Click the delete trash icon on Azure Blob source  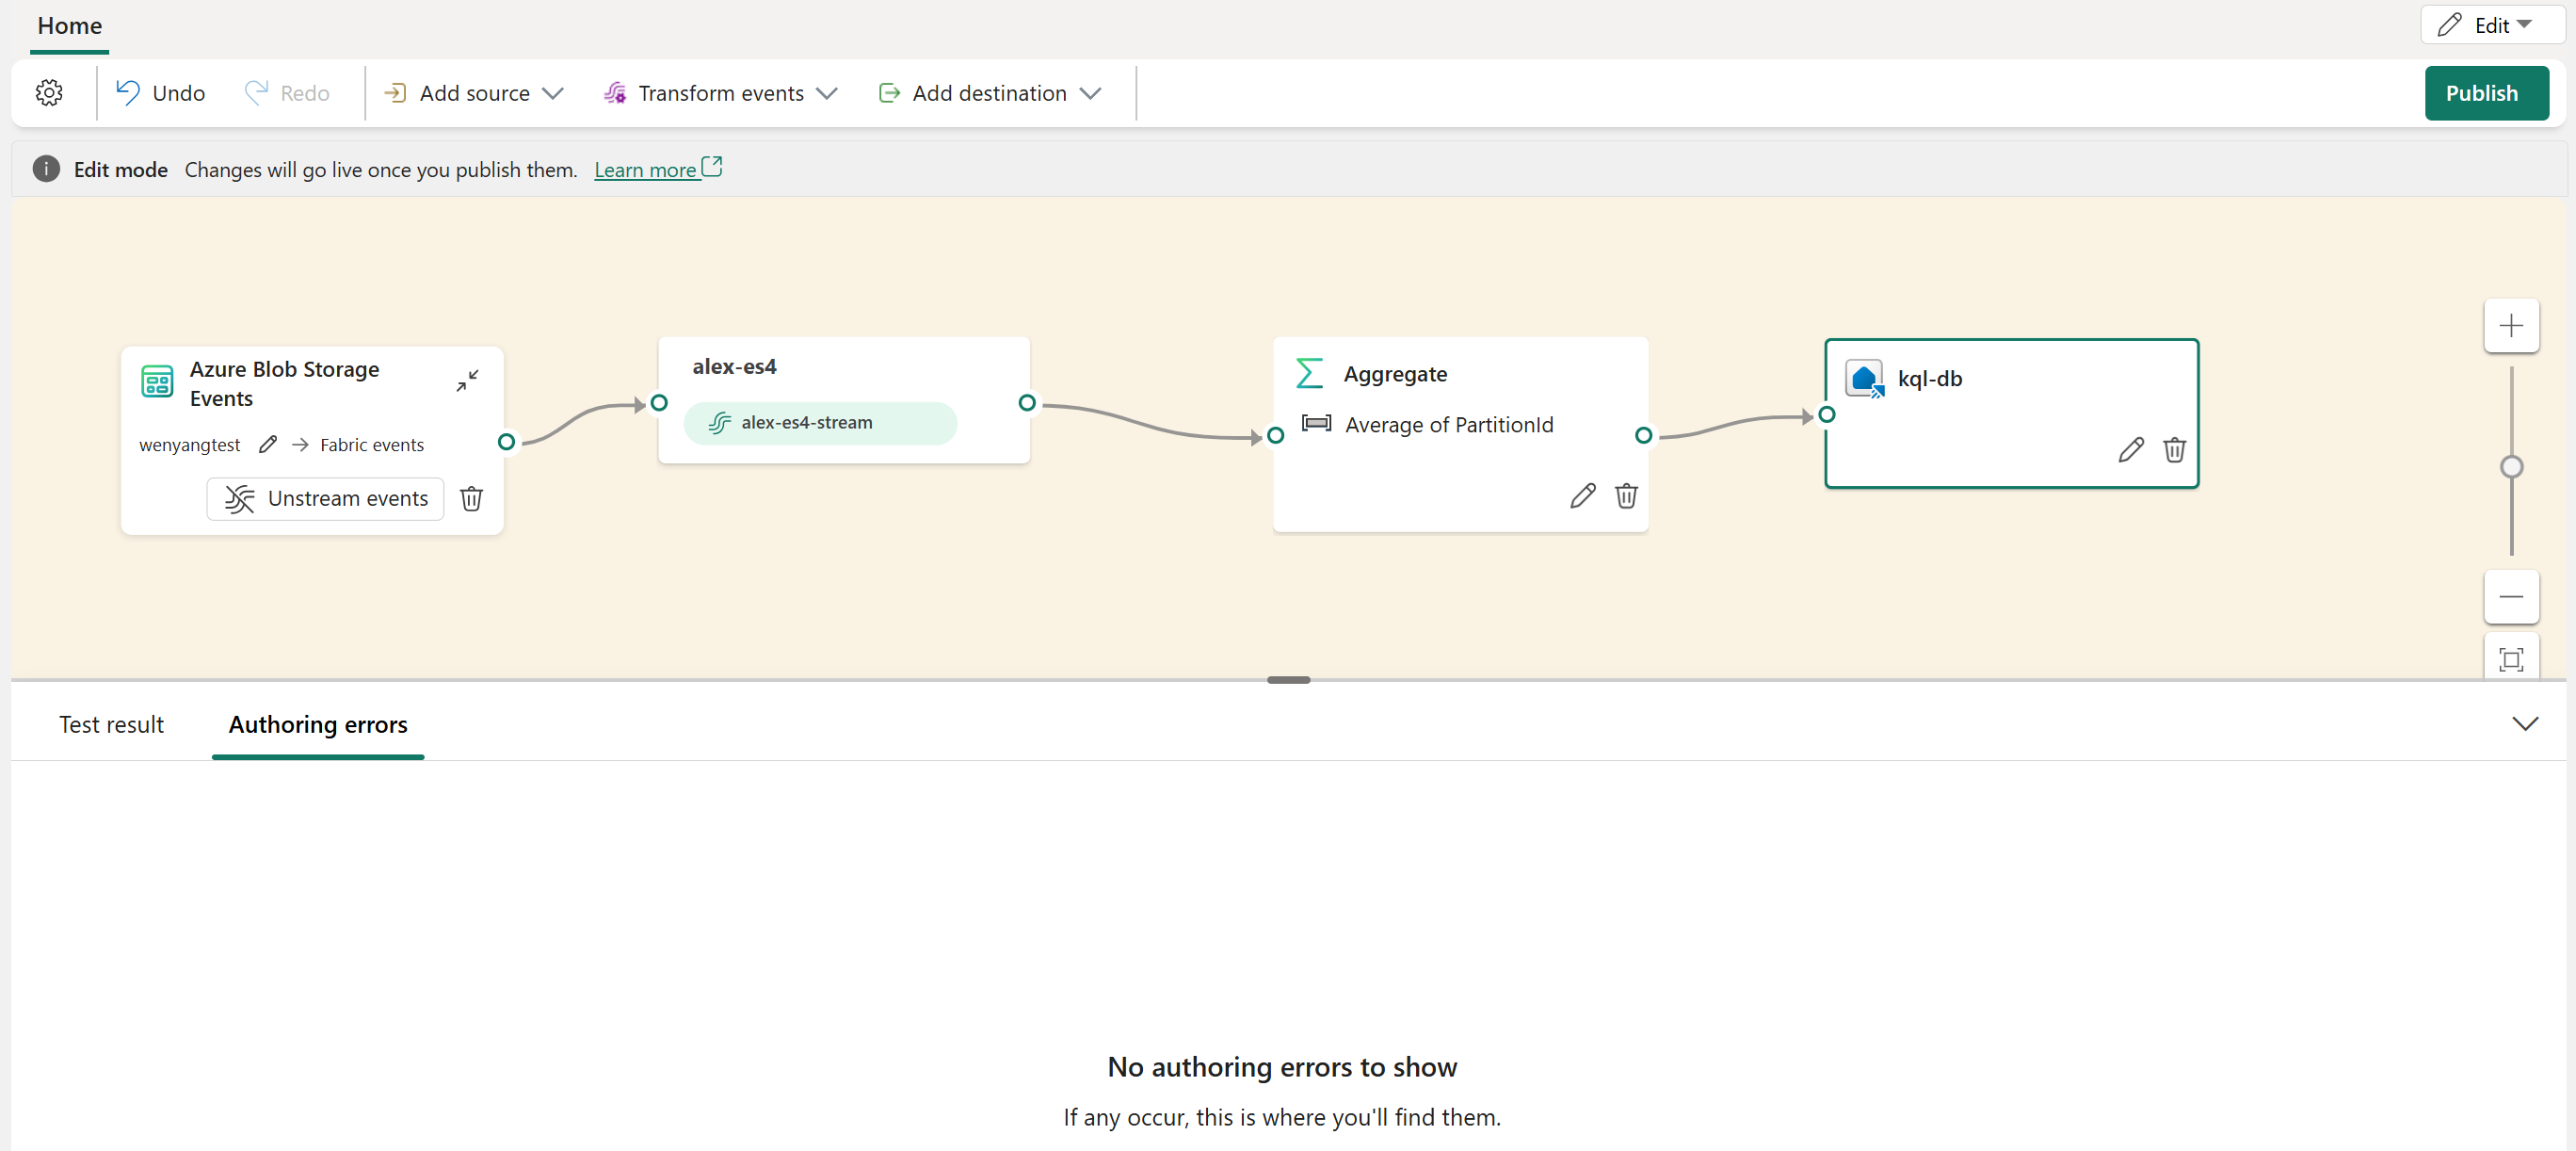coord(472,498)
